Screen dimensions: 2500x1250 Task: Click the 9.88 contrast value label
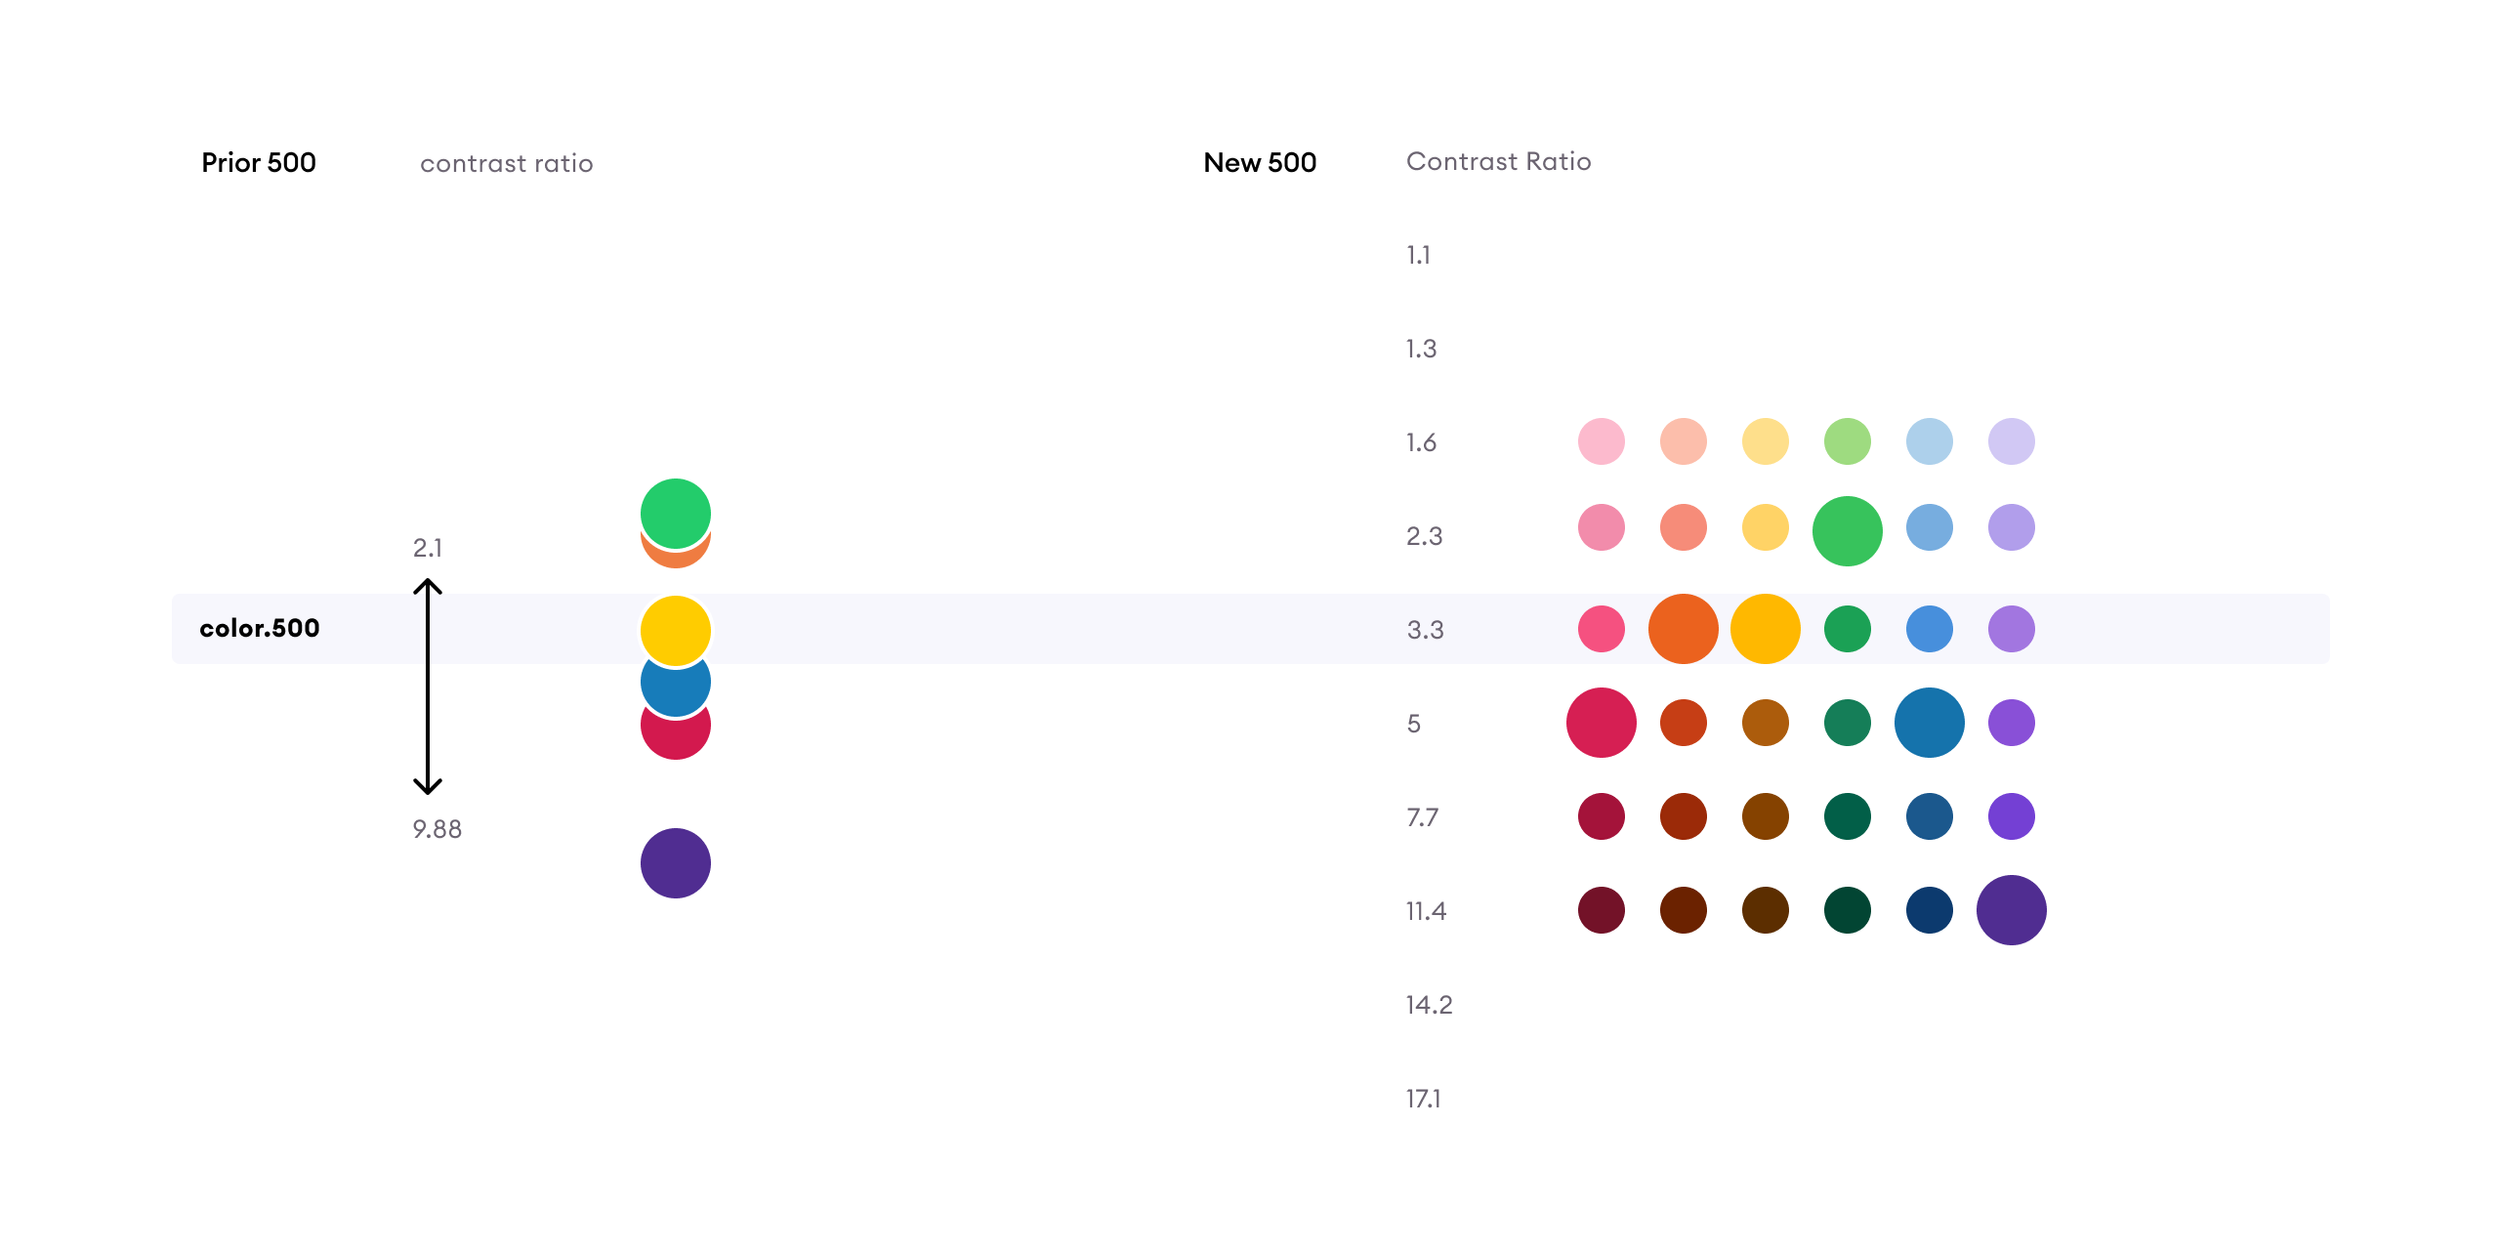437,829
